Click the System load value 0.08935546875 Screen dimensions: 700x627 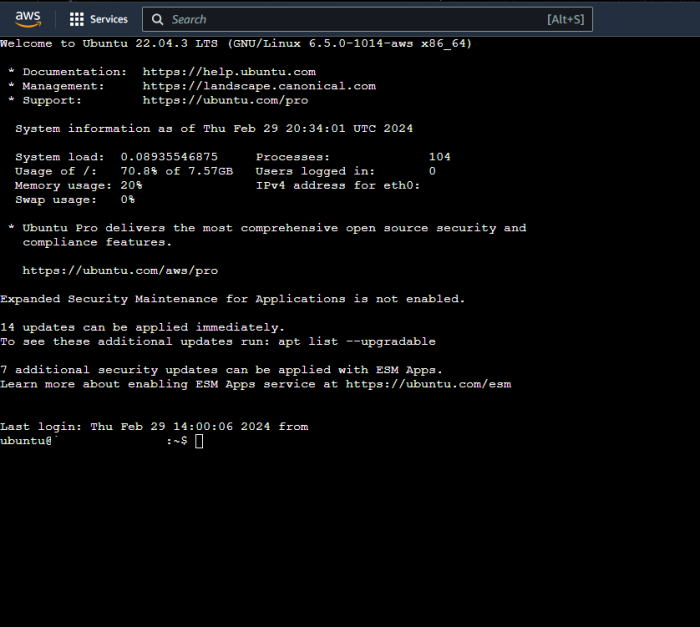click(169, 157)
